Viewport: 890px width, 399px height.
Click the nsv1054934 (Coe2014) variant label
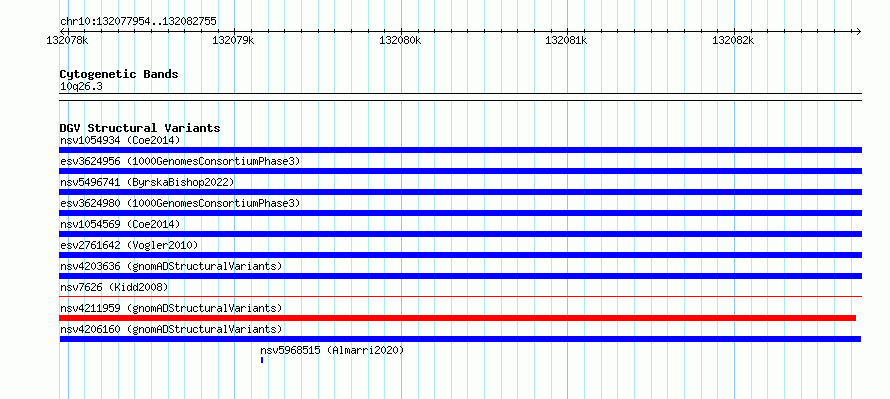coord(120,140)
